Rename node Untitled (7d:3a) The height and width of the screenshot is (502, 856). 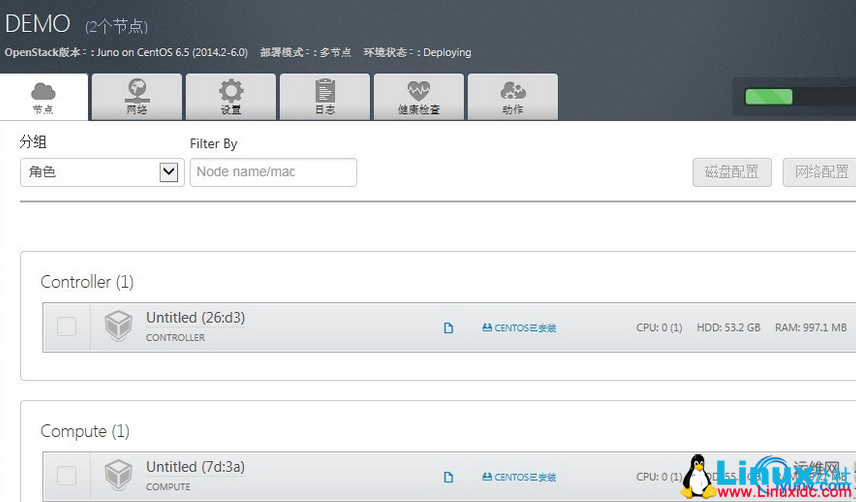195,467
